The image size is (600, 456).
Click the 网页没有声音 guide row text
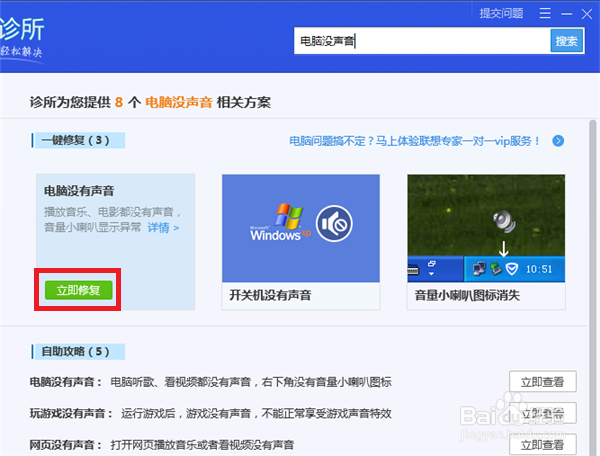[x=162, y=445]
